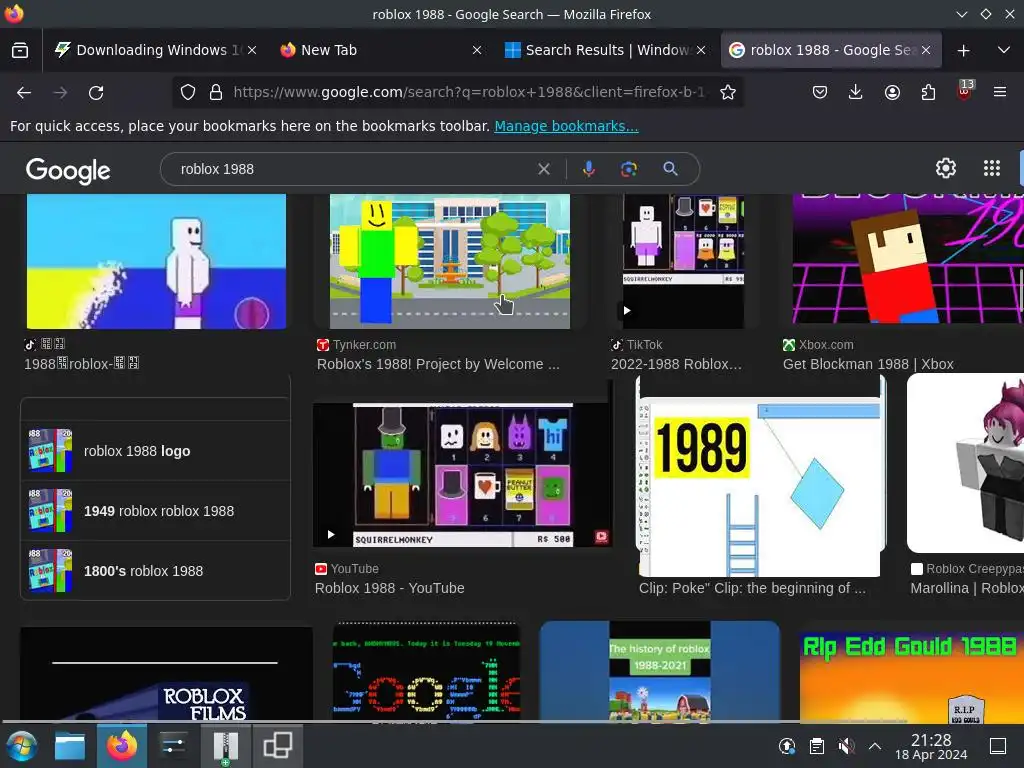1024x768 pixels.
Task: Start Google voice search microphone
Action: [x=588, y=169]
